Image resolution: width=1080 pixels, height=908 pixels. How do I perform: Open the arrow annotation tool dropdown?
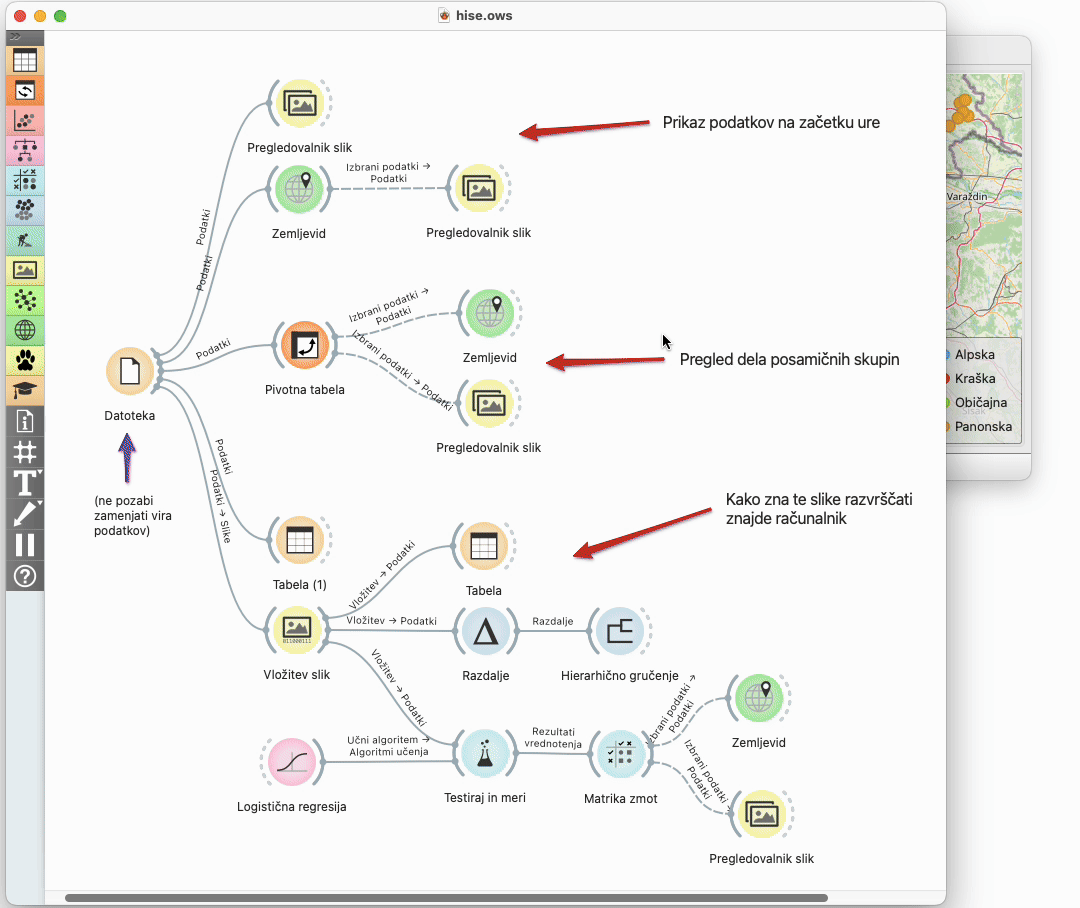coord(25,513)
